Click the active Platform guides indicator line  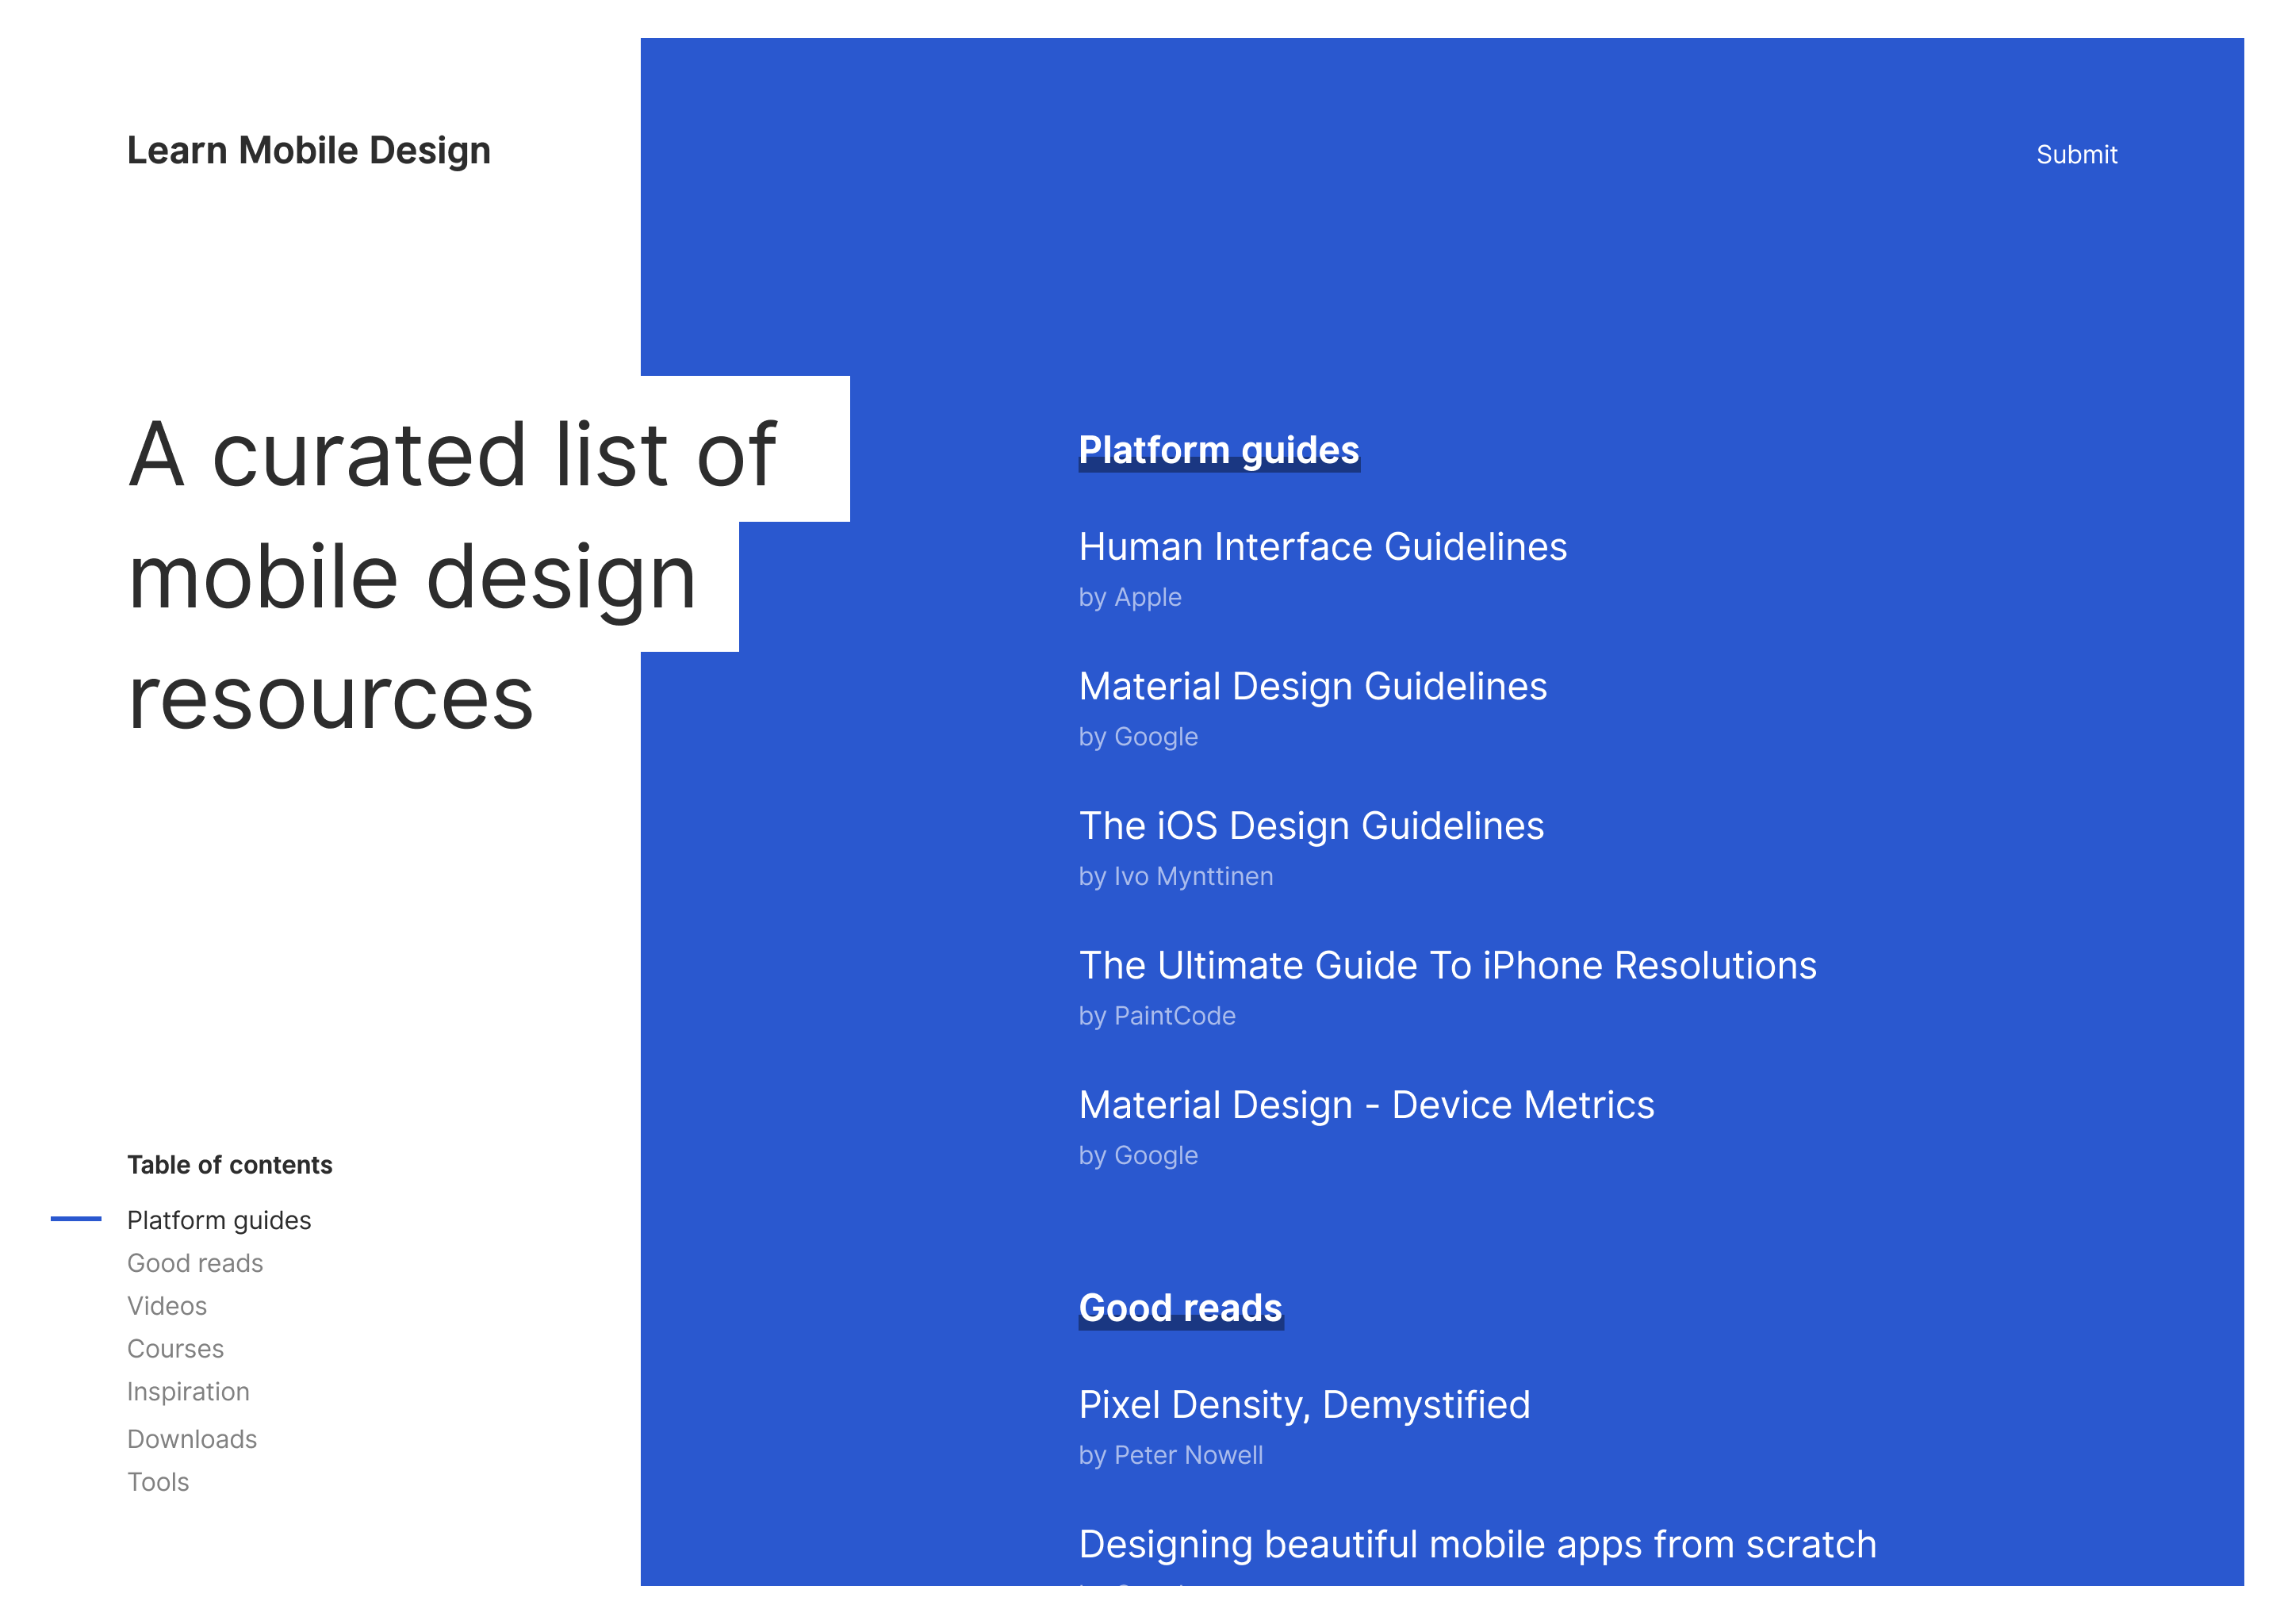(x=77, y=1219)
